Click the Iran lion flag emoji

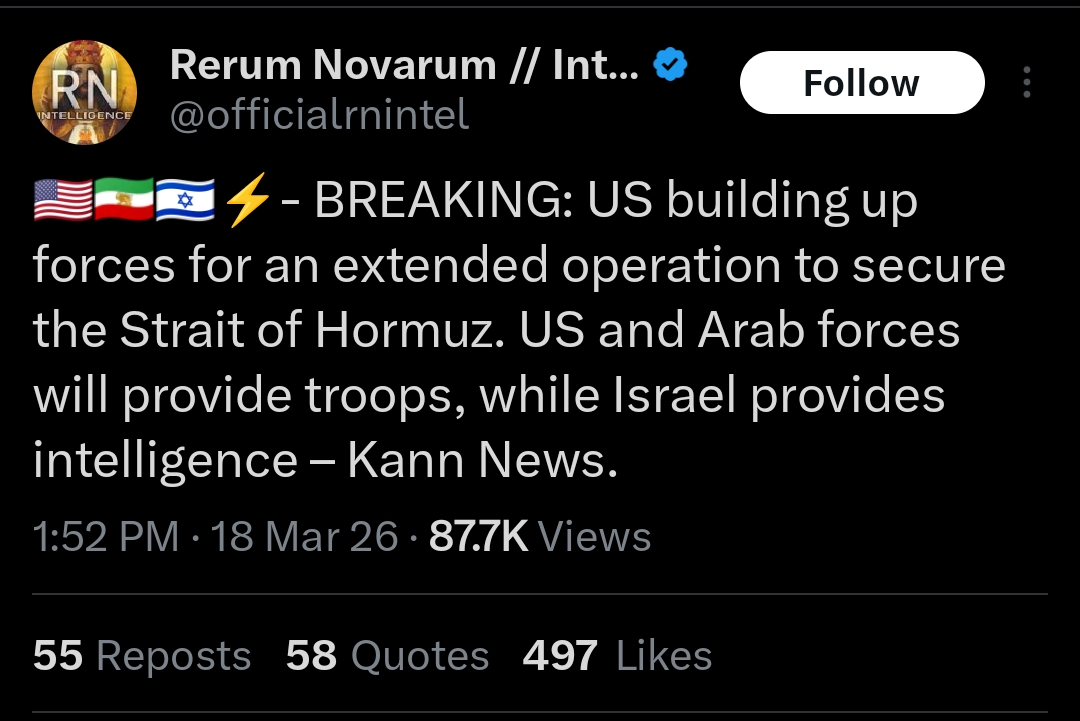[x=123, y=202]
